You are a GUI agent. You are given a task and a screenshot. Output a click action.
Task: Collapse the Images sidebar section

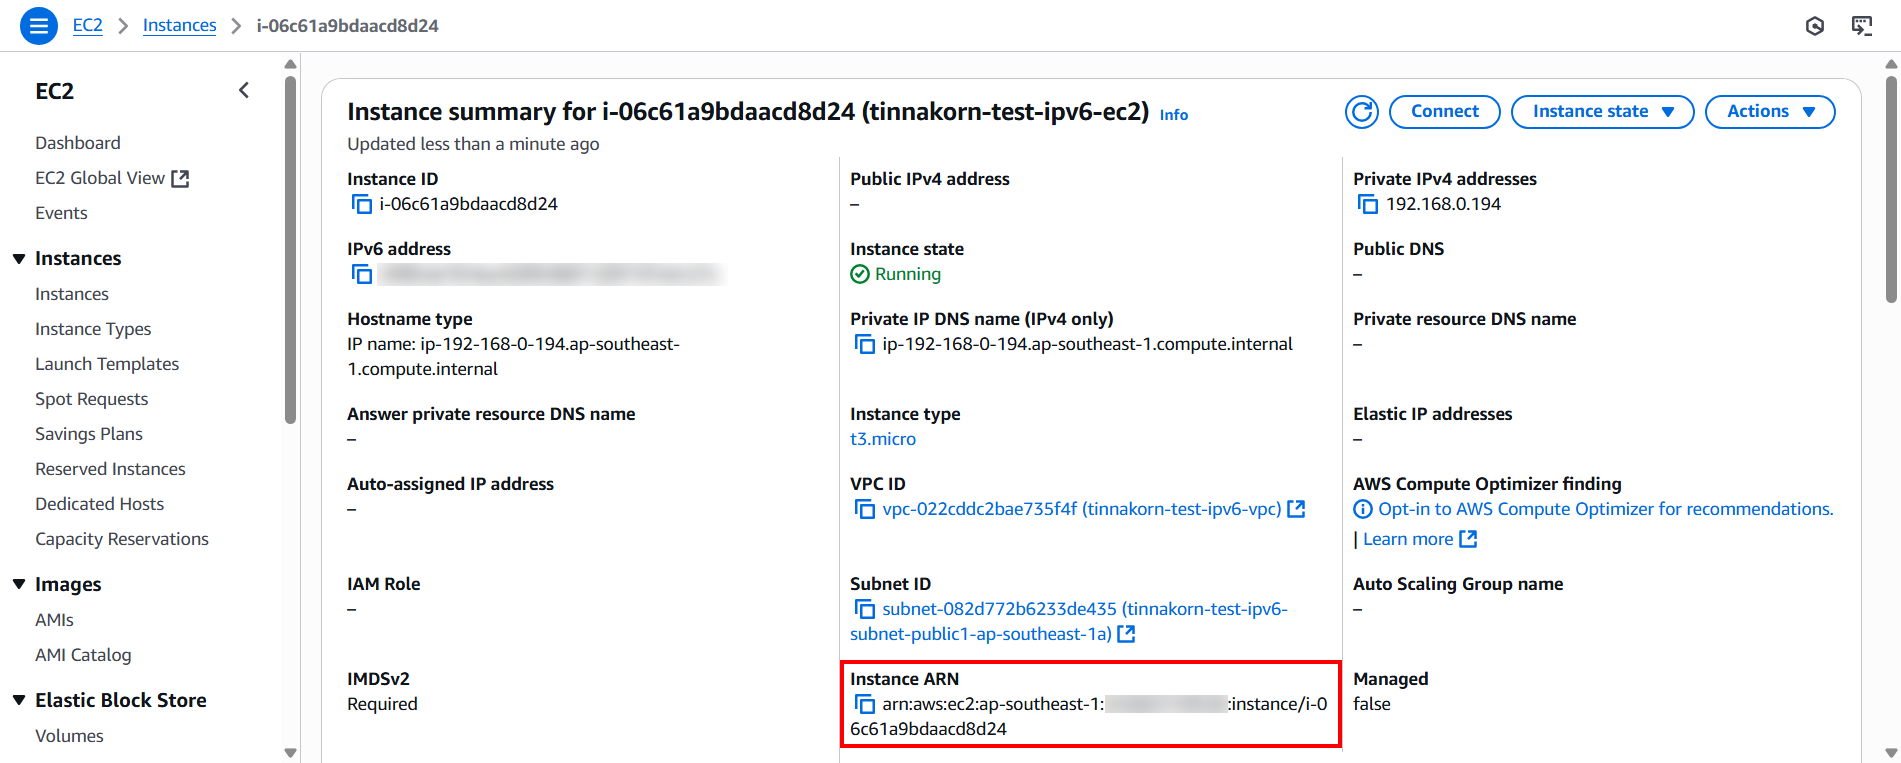19,584
